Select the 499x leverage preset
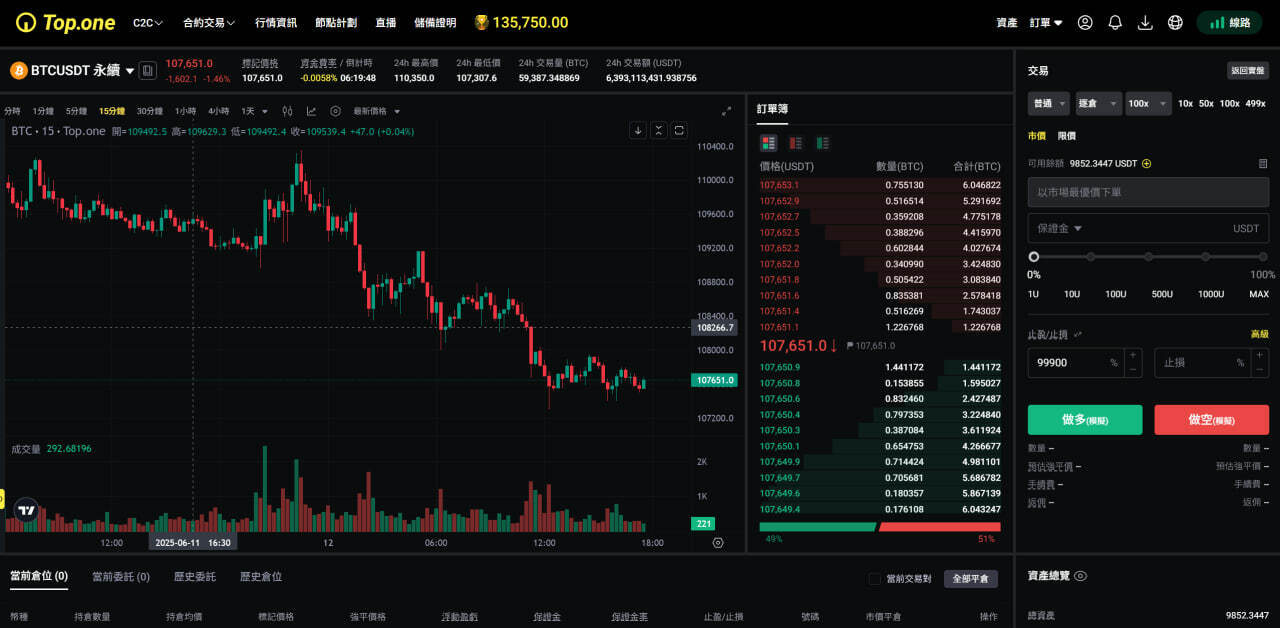The height and width of the screenshot is (628, 1280). point(1255,103)
